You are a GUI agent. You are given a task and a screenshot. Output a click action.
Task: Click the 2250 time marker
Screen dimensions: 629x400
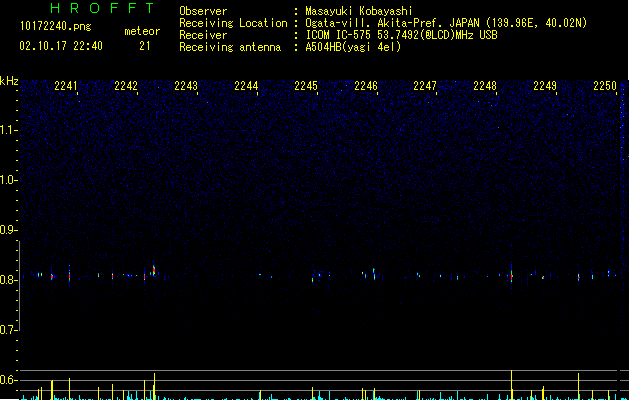pyautogui.click(x=605, y=86)
